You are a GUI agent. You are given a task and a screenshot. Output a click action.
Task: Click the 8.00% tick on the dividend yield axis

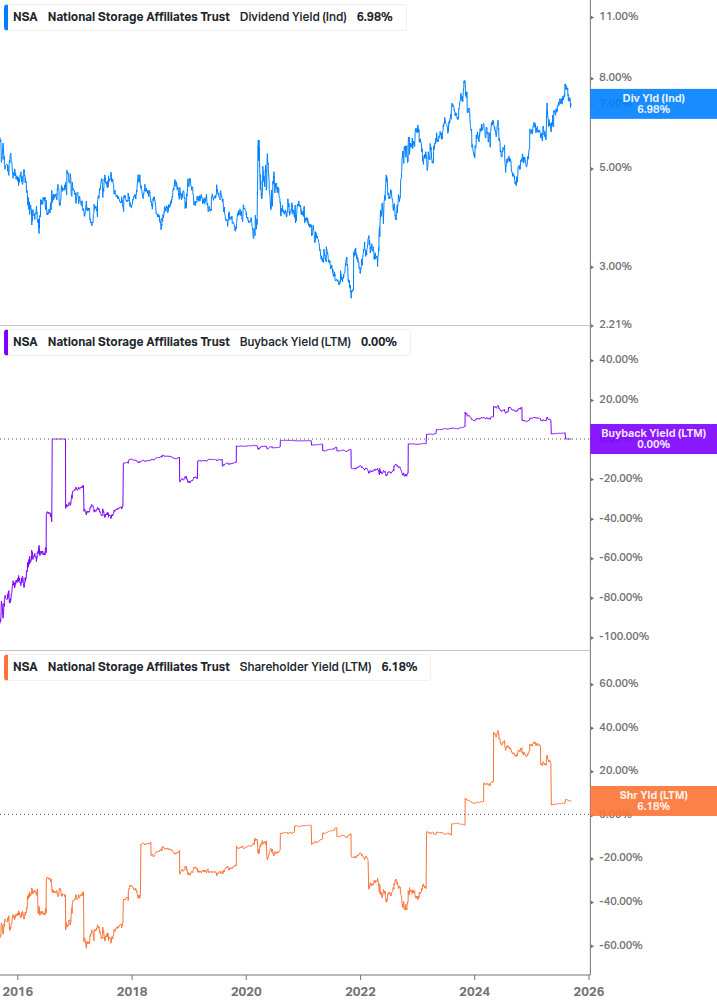[615, 77]
